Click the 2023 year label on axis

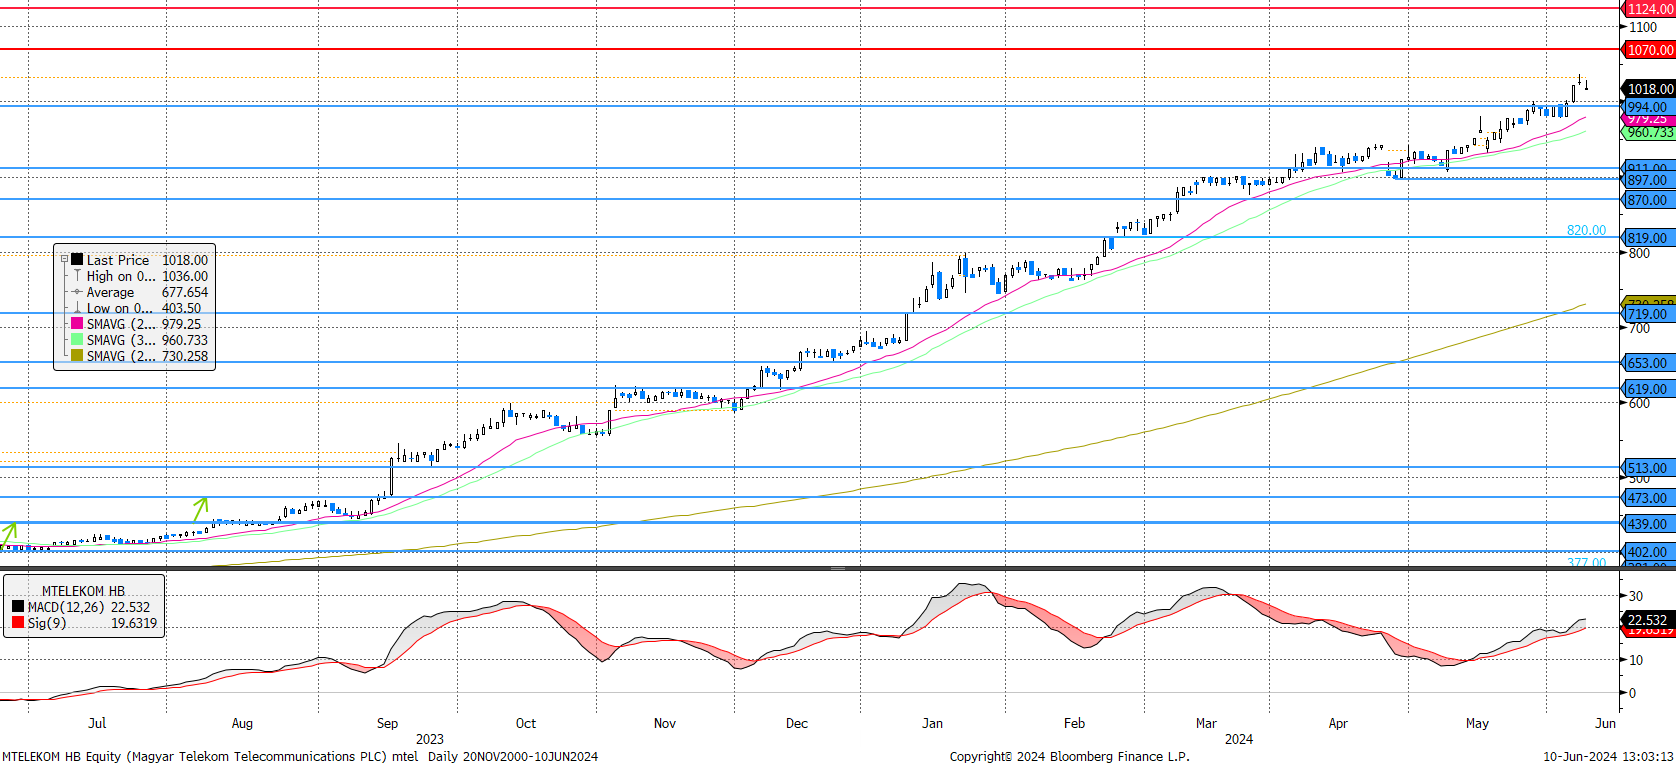click(x=430, y=739)
